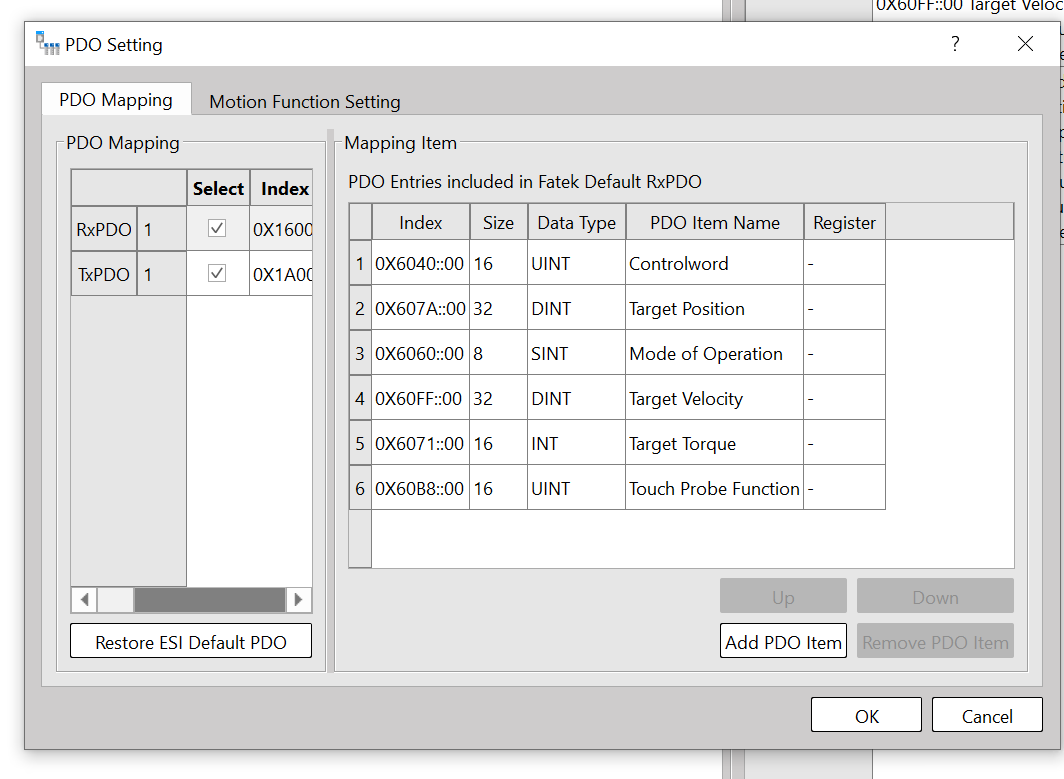Cancel the PDO Setting dialog
Screen dimensions: 1064x779
click(x=987, y=716)
